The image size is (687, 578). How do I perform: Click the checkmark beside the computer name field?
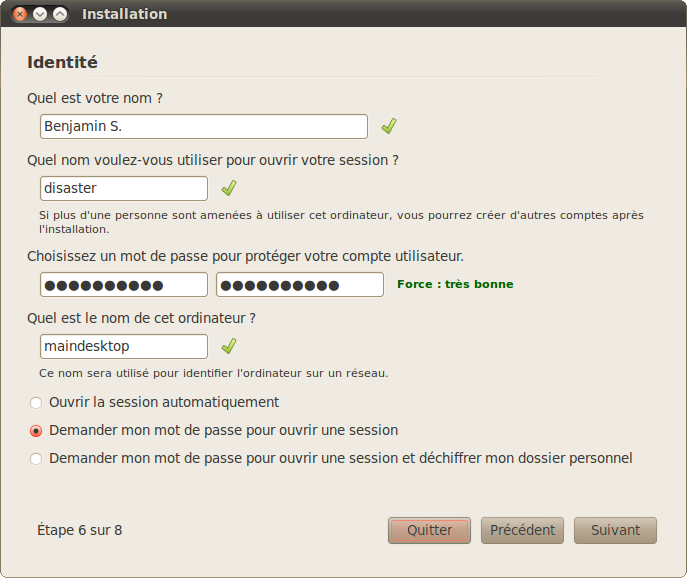pyautogui.click(x=229, y=346)
